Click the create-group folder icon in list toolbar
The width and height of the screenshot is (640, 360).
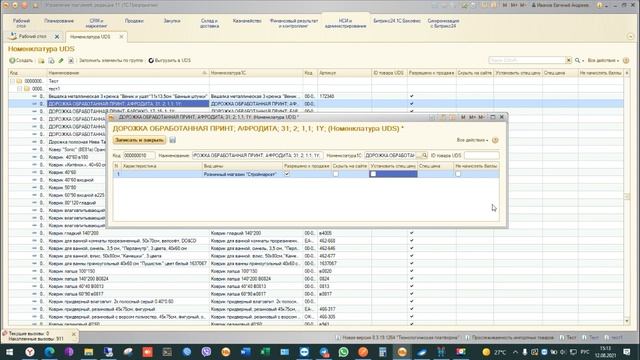pos(41,60)
